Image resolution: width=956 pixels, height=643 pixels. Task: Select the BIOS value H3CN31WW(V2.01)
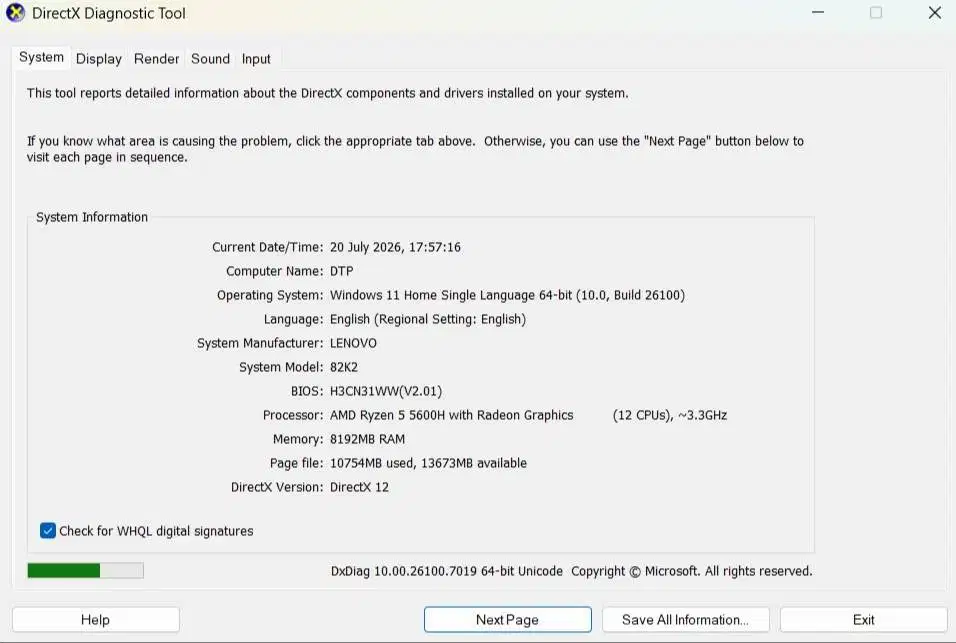386,391
